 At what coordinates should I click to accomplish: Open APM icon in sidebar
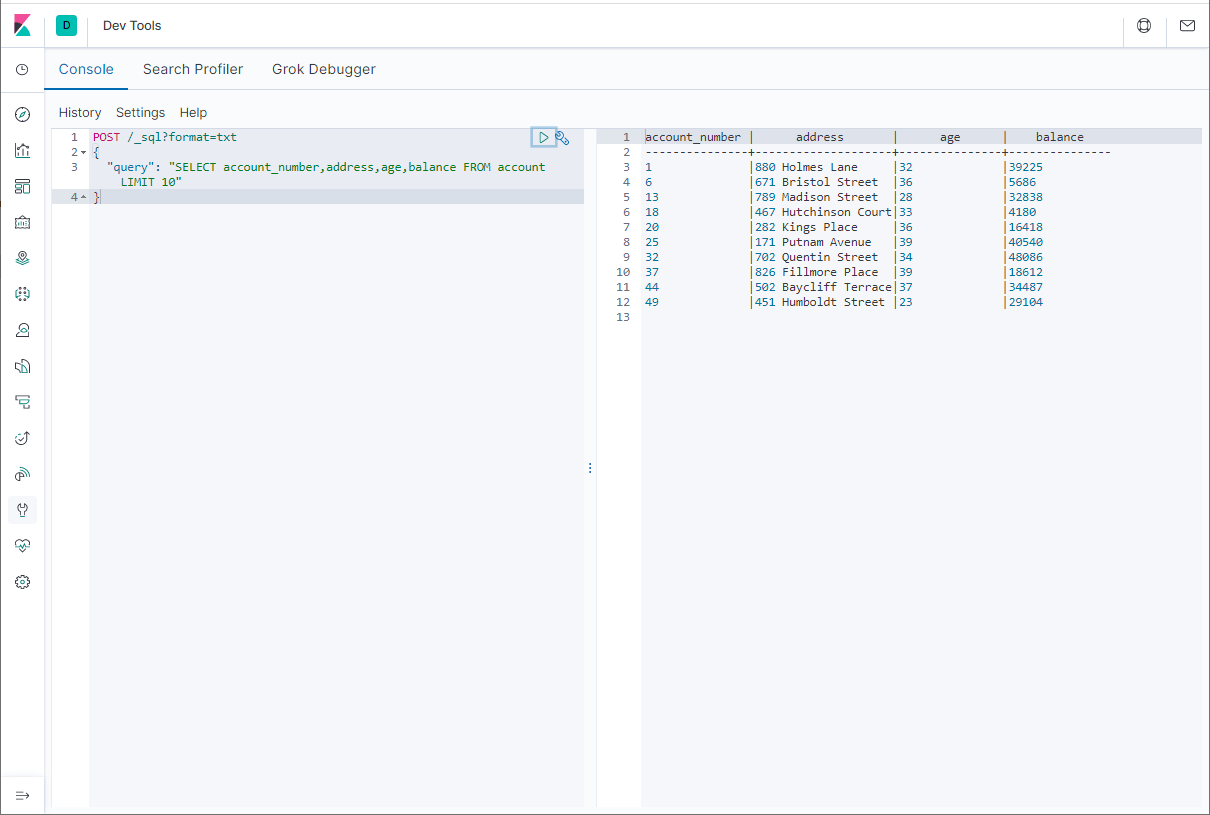[22, 402]
